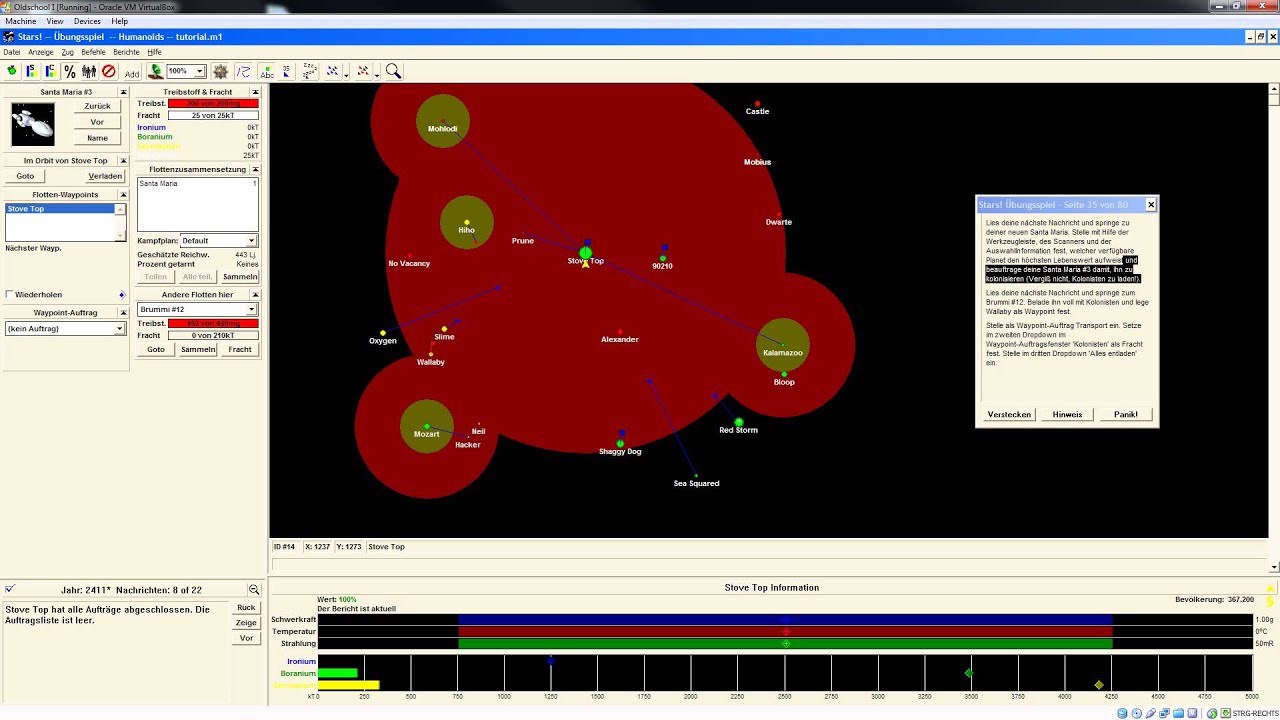
Task: Switch to surface minerals view icon
Action: [31, 71]
